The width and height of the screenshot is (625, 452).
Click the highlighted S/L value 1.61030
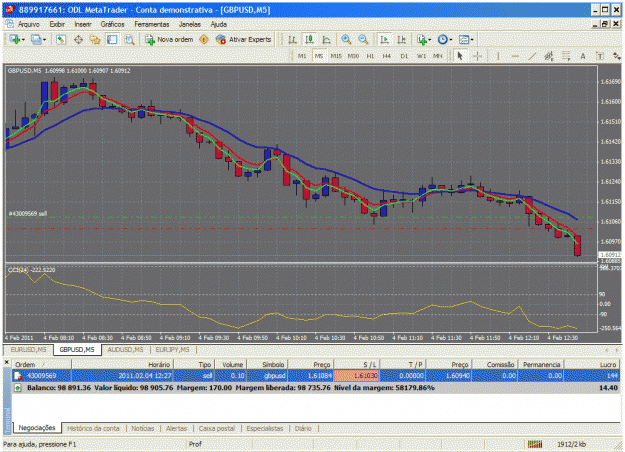click(x=356, y=375)
